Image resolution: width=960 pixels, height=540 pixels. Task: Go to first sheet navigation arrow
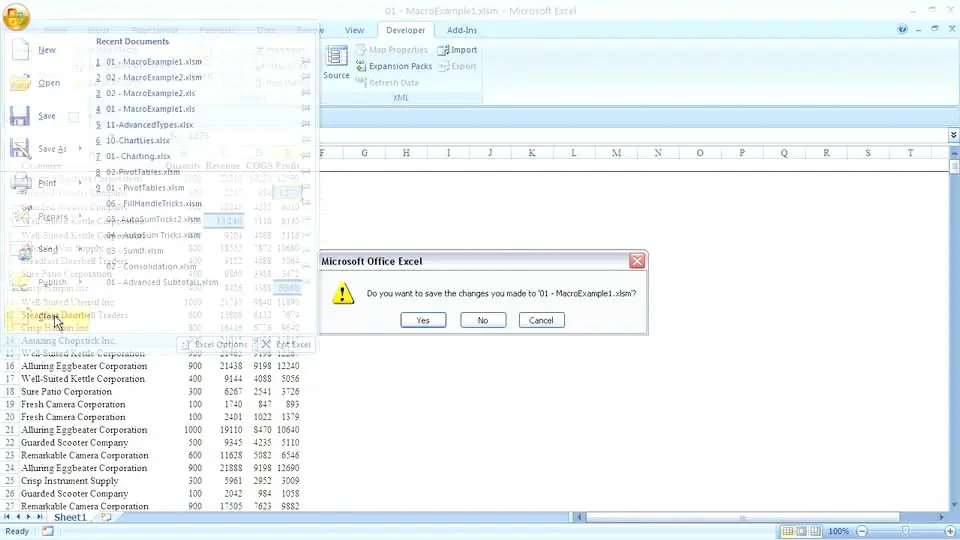pos(7,517)
